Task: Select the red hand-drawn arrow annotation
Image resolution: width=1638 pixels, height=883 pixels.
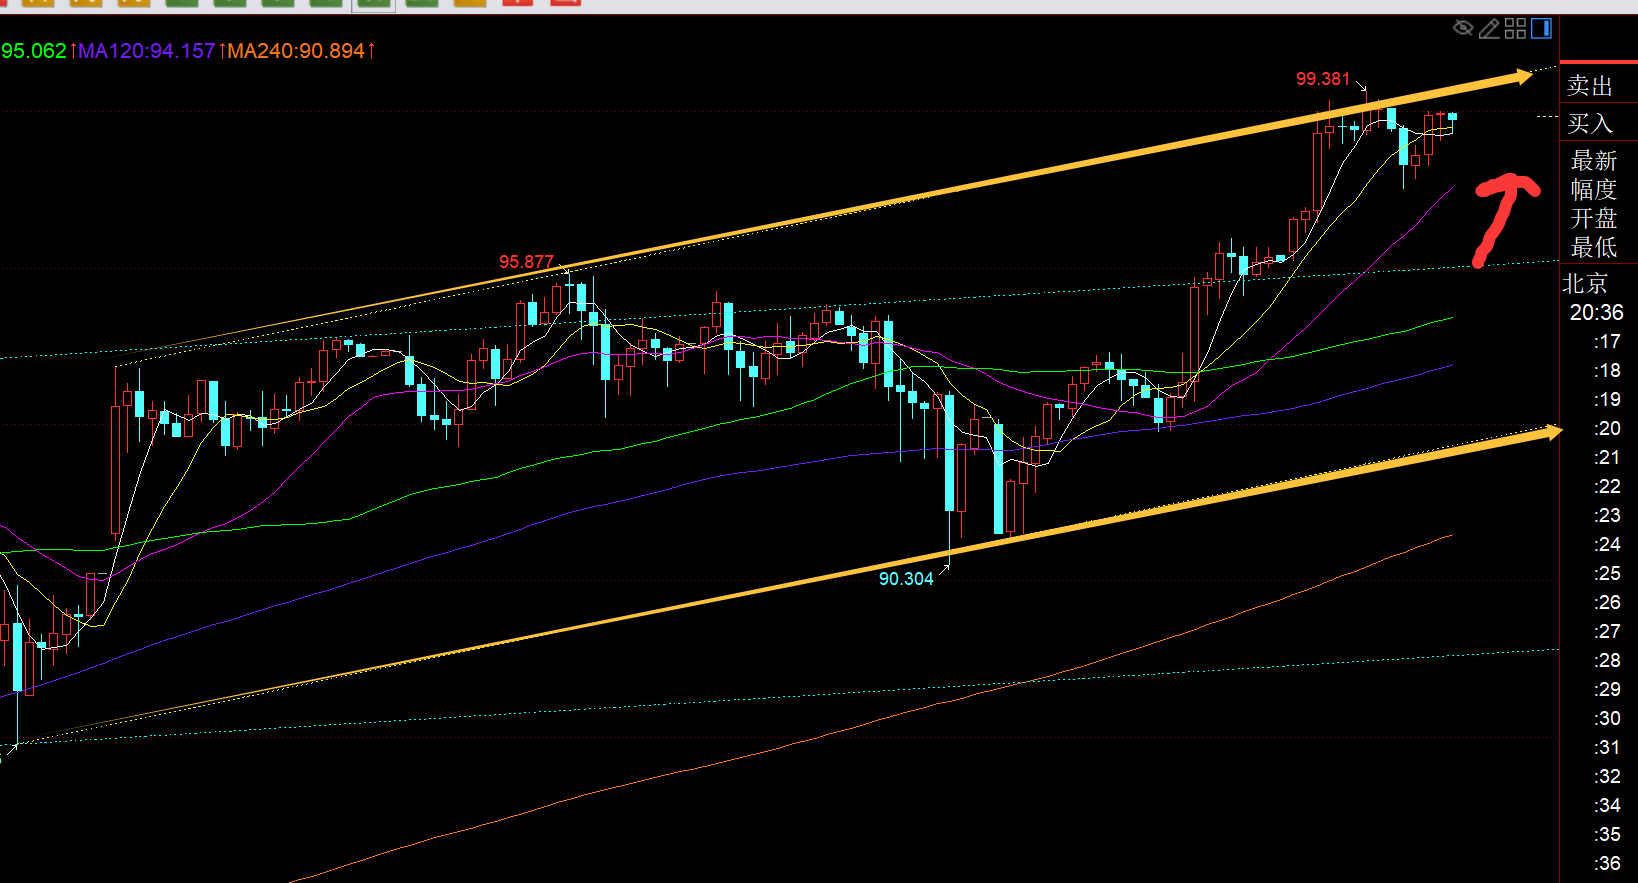Action: (1501, 215)
